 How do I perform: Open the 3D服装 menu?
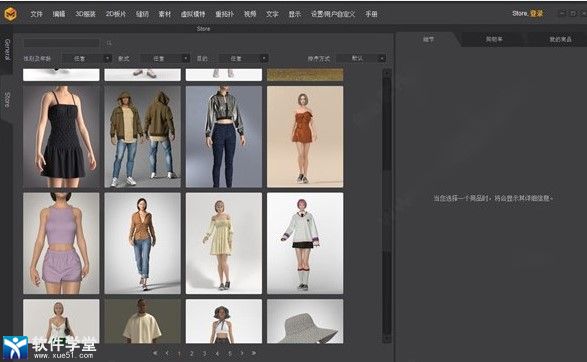tap(85, 14)
